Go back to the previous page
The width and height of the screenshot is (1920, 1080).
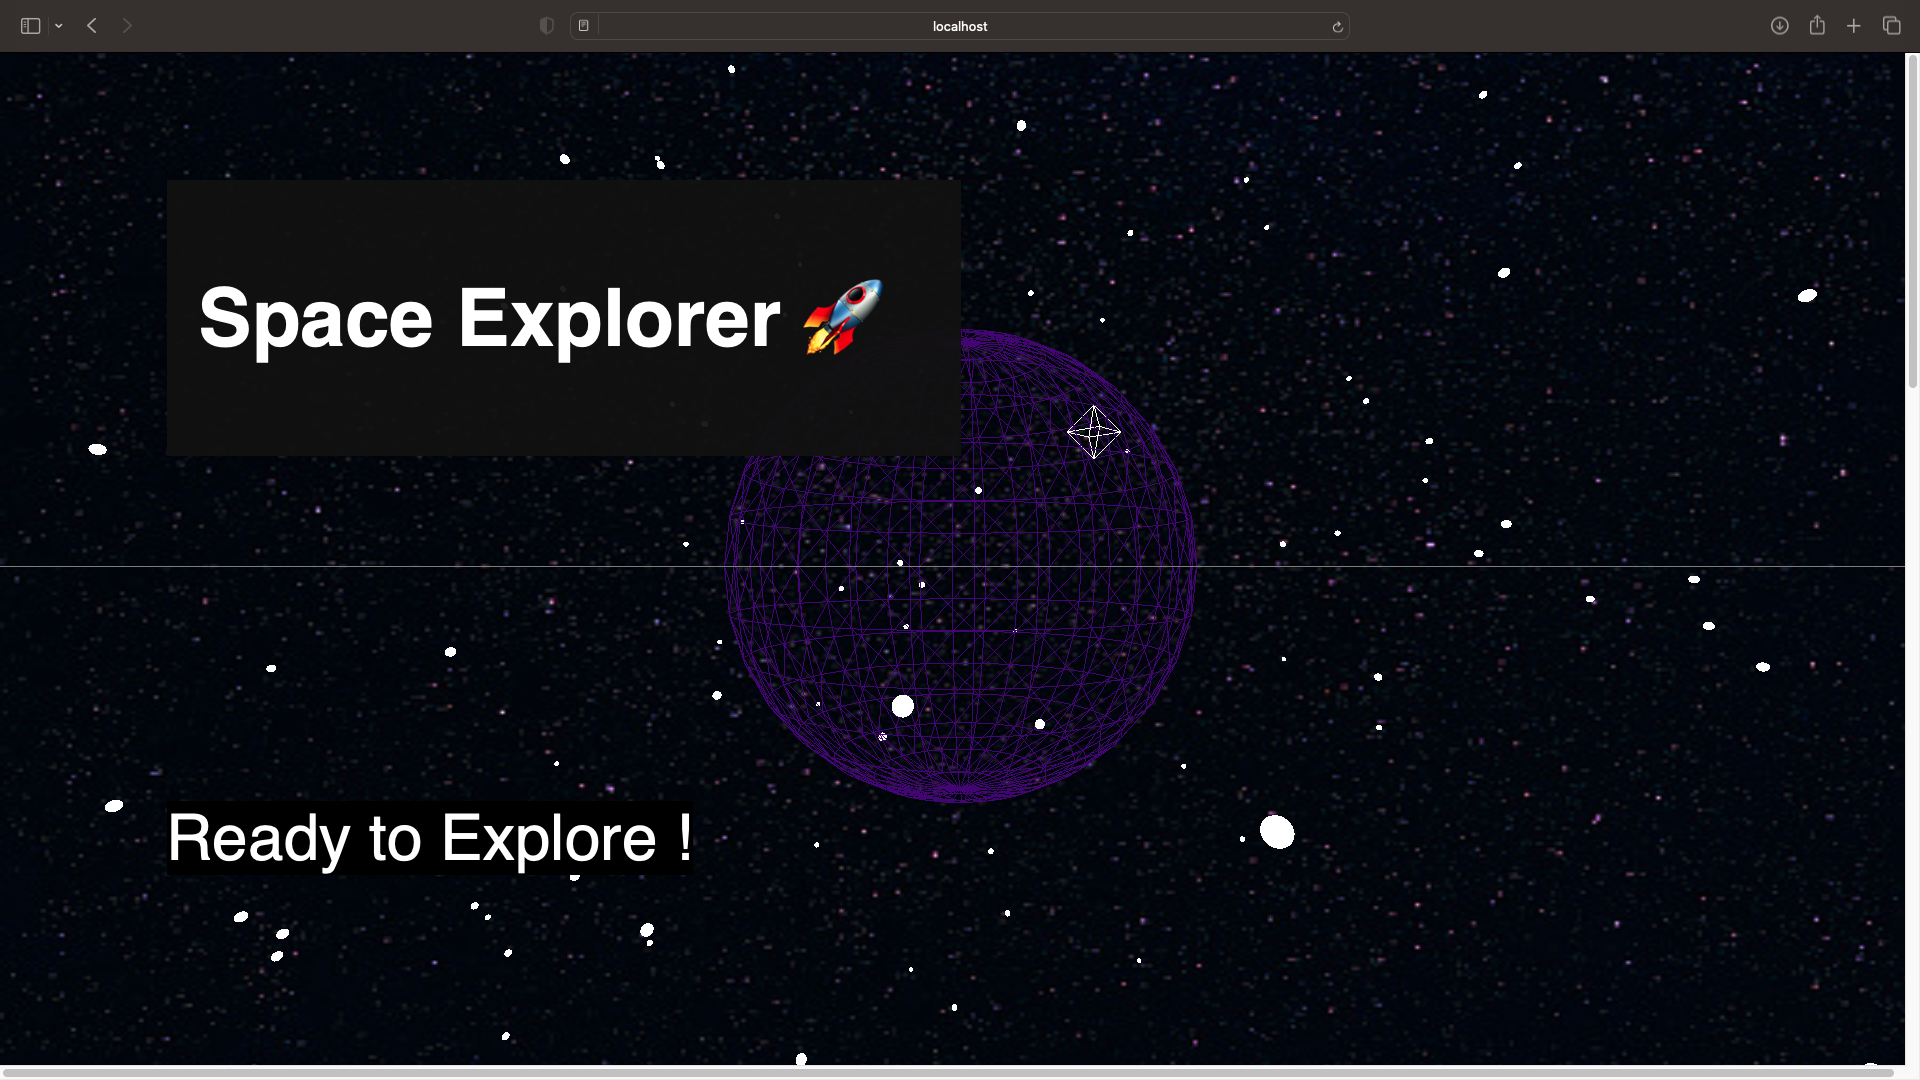point(92,26)
